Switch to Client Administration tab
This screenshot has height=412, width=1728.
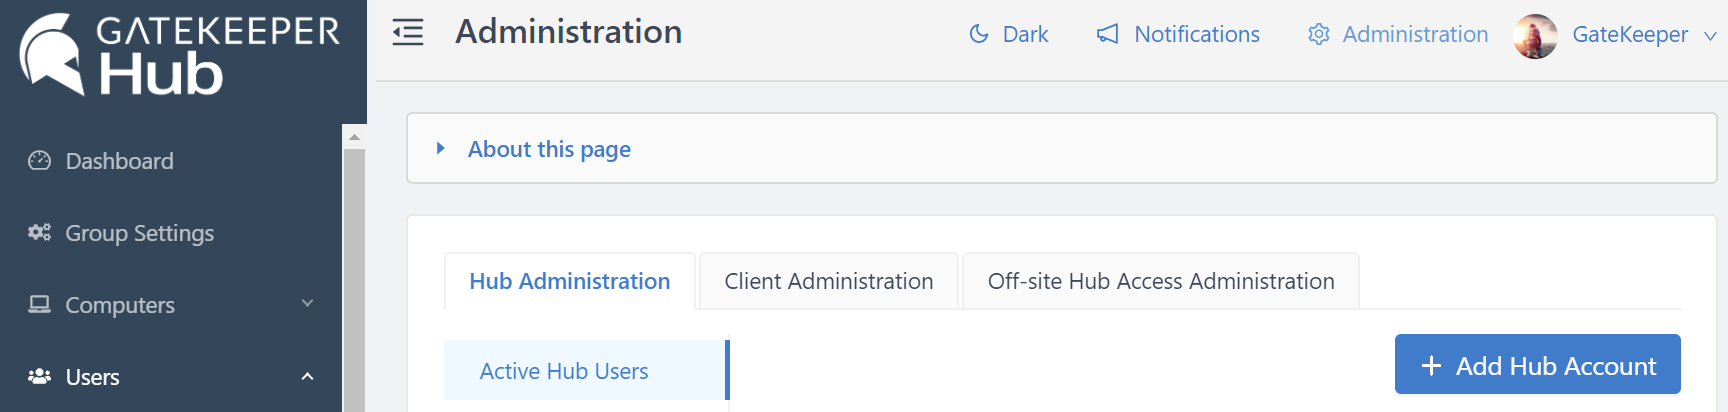pos(828,281)
